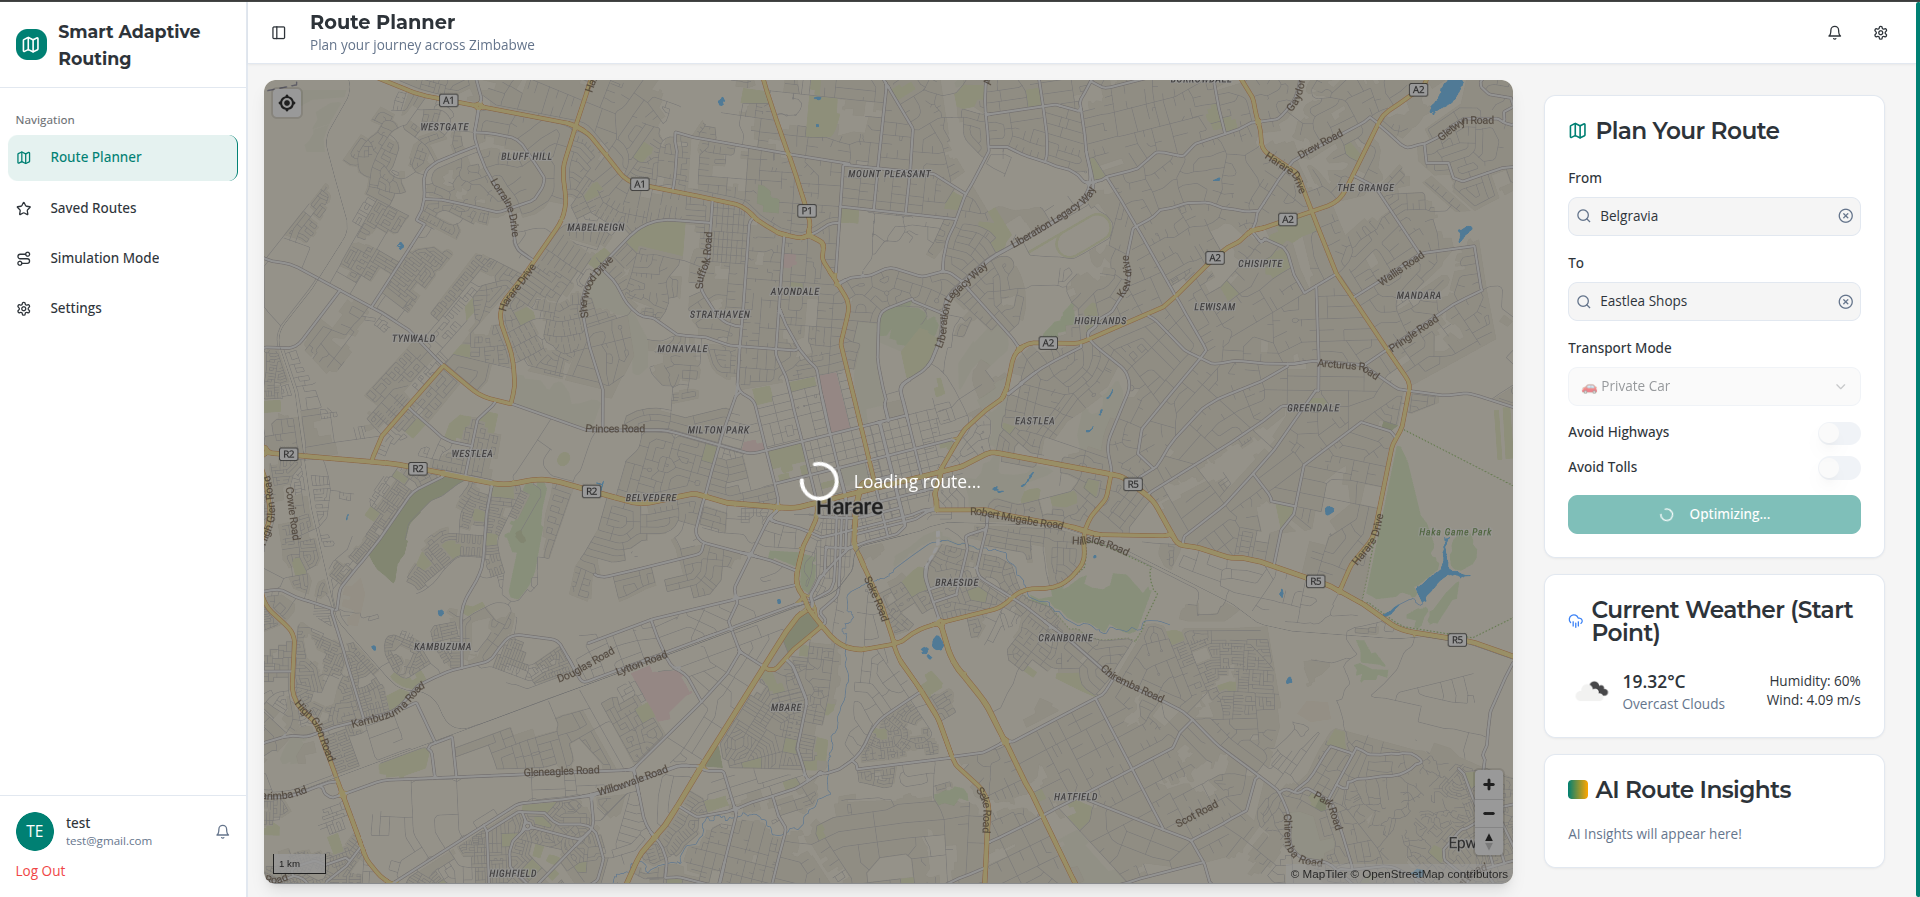Toggle the sidebar panel icon
Screen dimensions: 1920x897
[x=279, y=33]
